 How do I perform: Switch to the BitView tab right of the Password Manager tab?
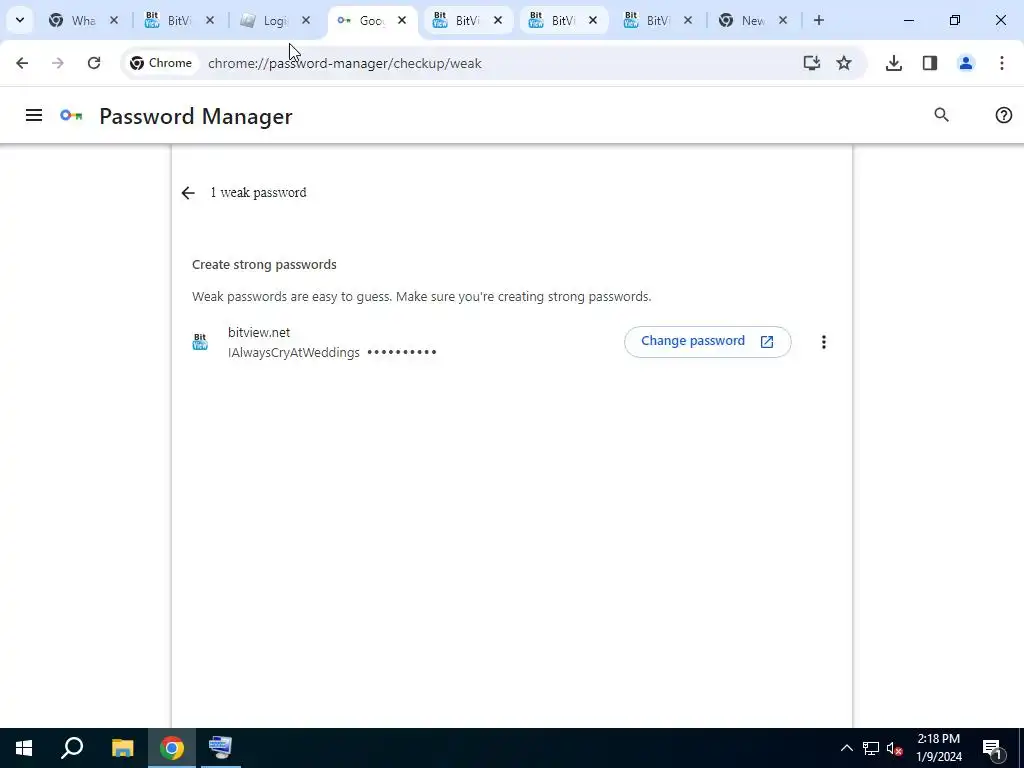(467, 20)
